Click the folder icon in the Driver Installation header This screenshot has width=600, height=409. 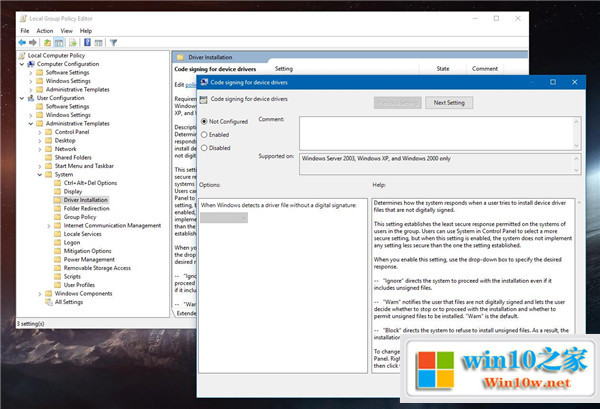pos(180,57)
